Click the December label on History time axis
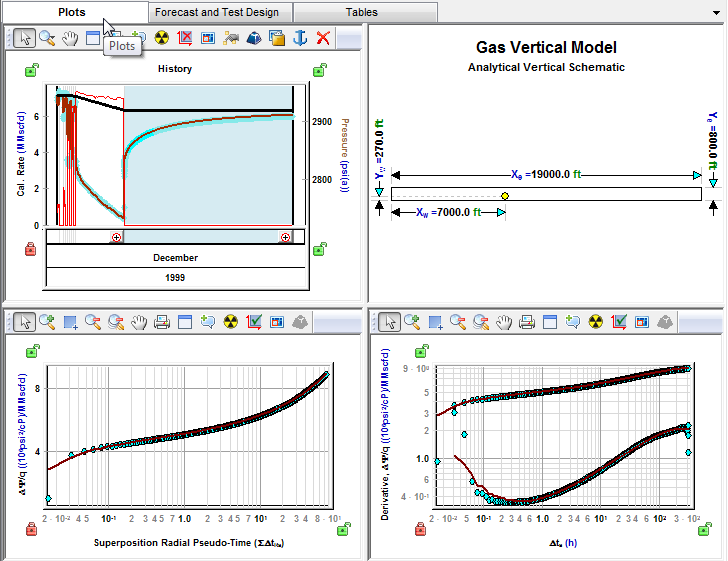 click(x=176, y=258)
